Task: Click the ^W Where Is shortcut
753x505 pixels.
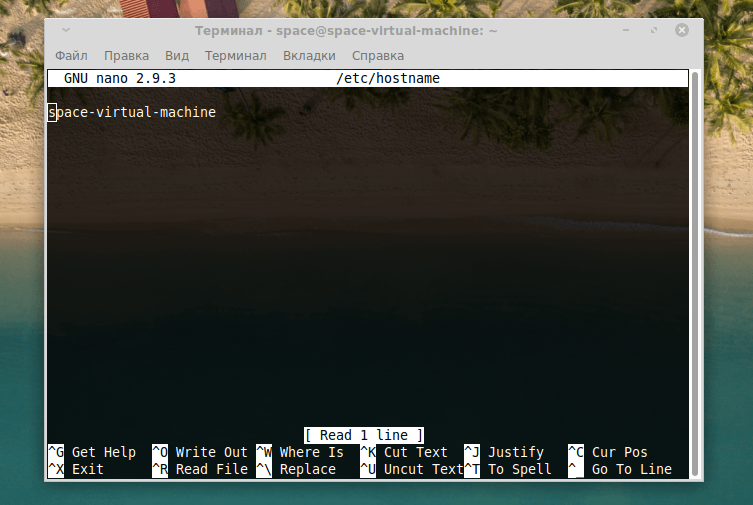Action: [300, 452]
